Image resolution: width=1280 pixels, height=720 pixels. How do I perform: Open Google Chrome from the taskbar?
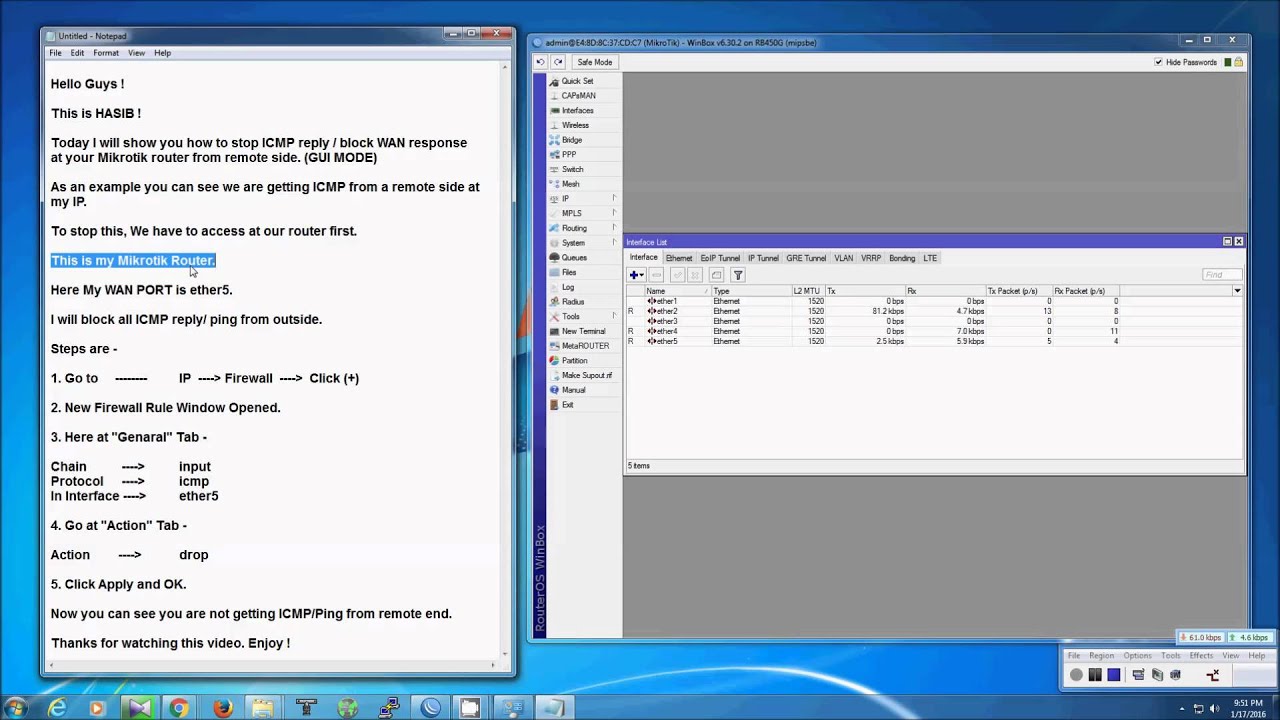point(179,708)
